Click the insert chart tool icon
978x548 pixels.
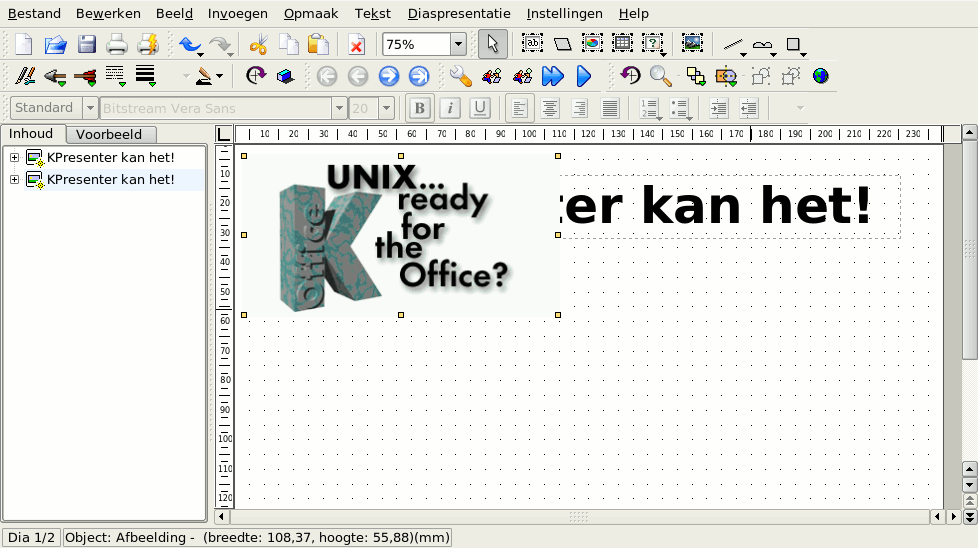[593, 44]
